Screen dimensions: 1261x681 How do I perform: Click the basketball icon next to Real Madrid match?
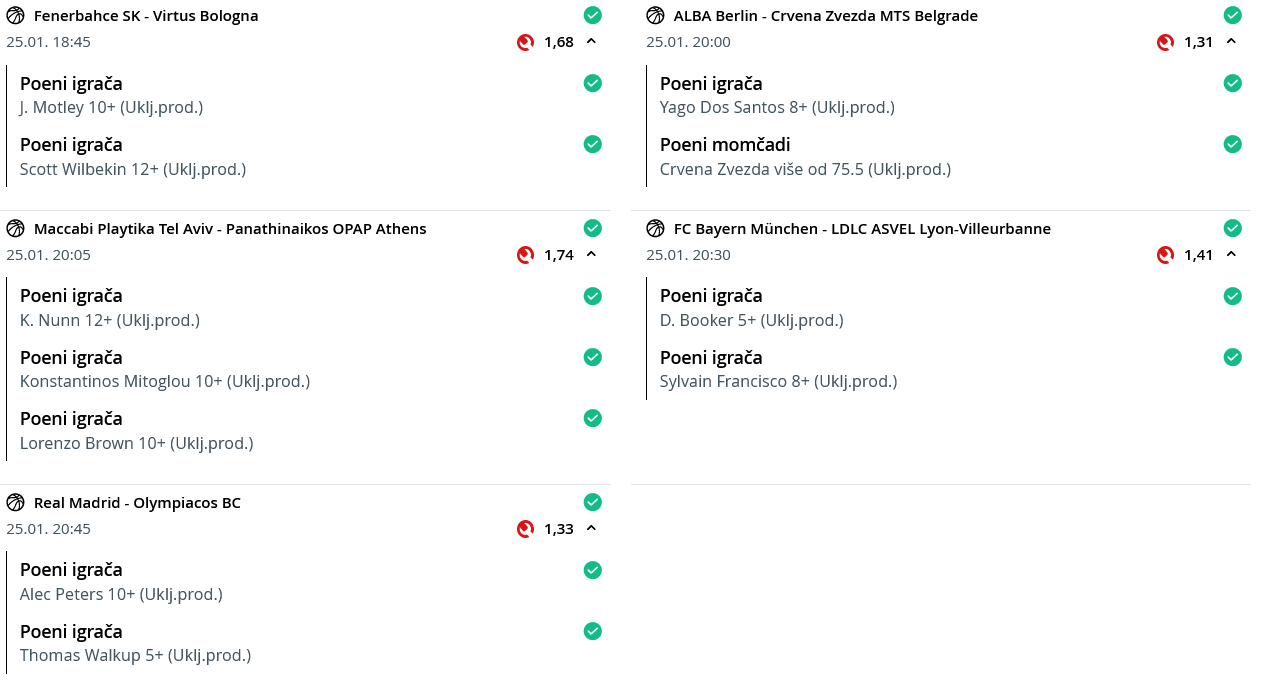pyautogui.click(x=15, y=503)
